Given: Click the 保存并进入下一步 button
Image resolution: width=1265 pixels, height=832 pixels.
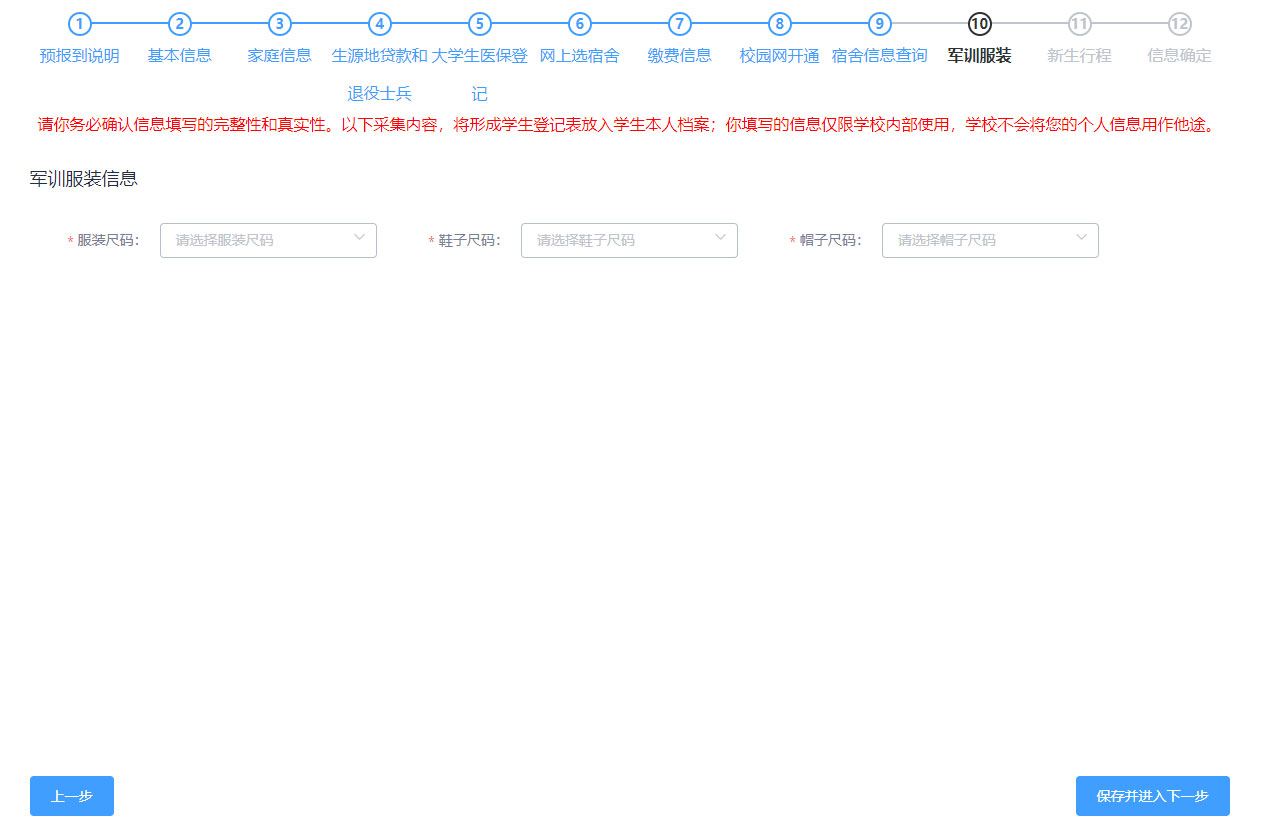Looking at the screenshot, I should (1153, 796).
